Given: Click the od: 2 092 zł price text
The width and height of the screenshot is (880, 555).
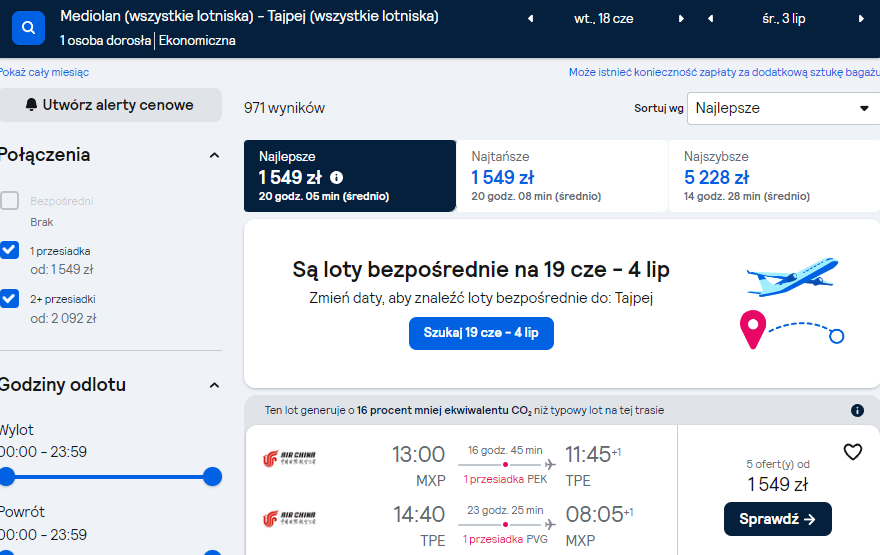Looking at the screenshot, I should [63, 319].
